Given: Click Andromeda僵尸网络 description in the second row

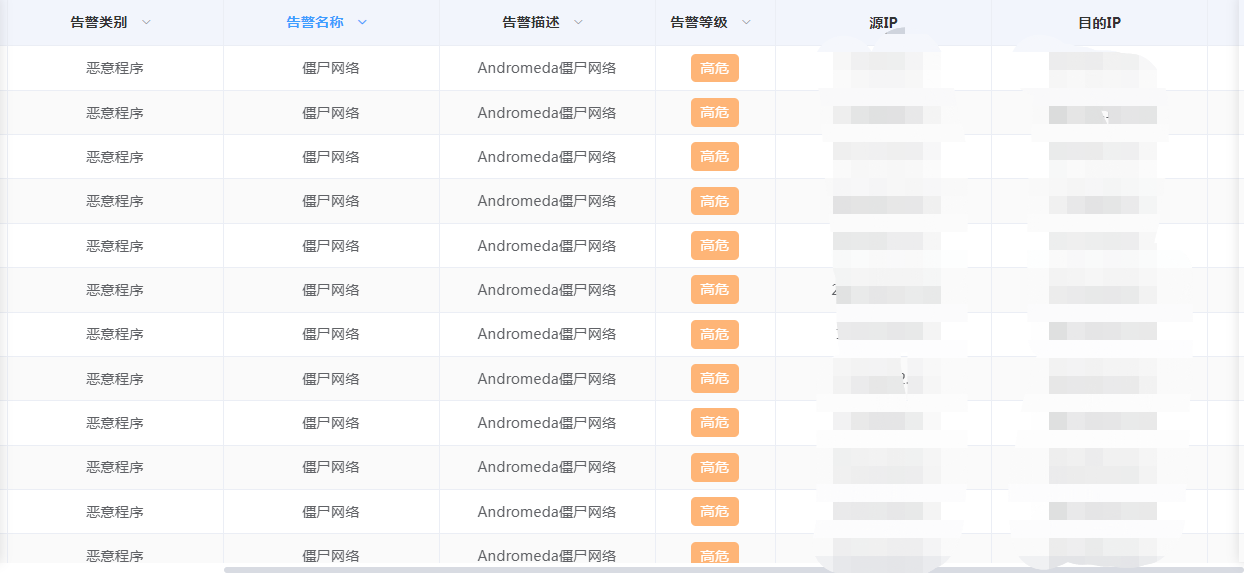Looking at the screenshot, I should tap(546, 113).
